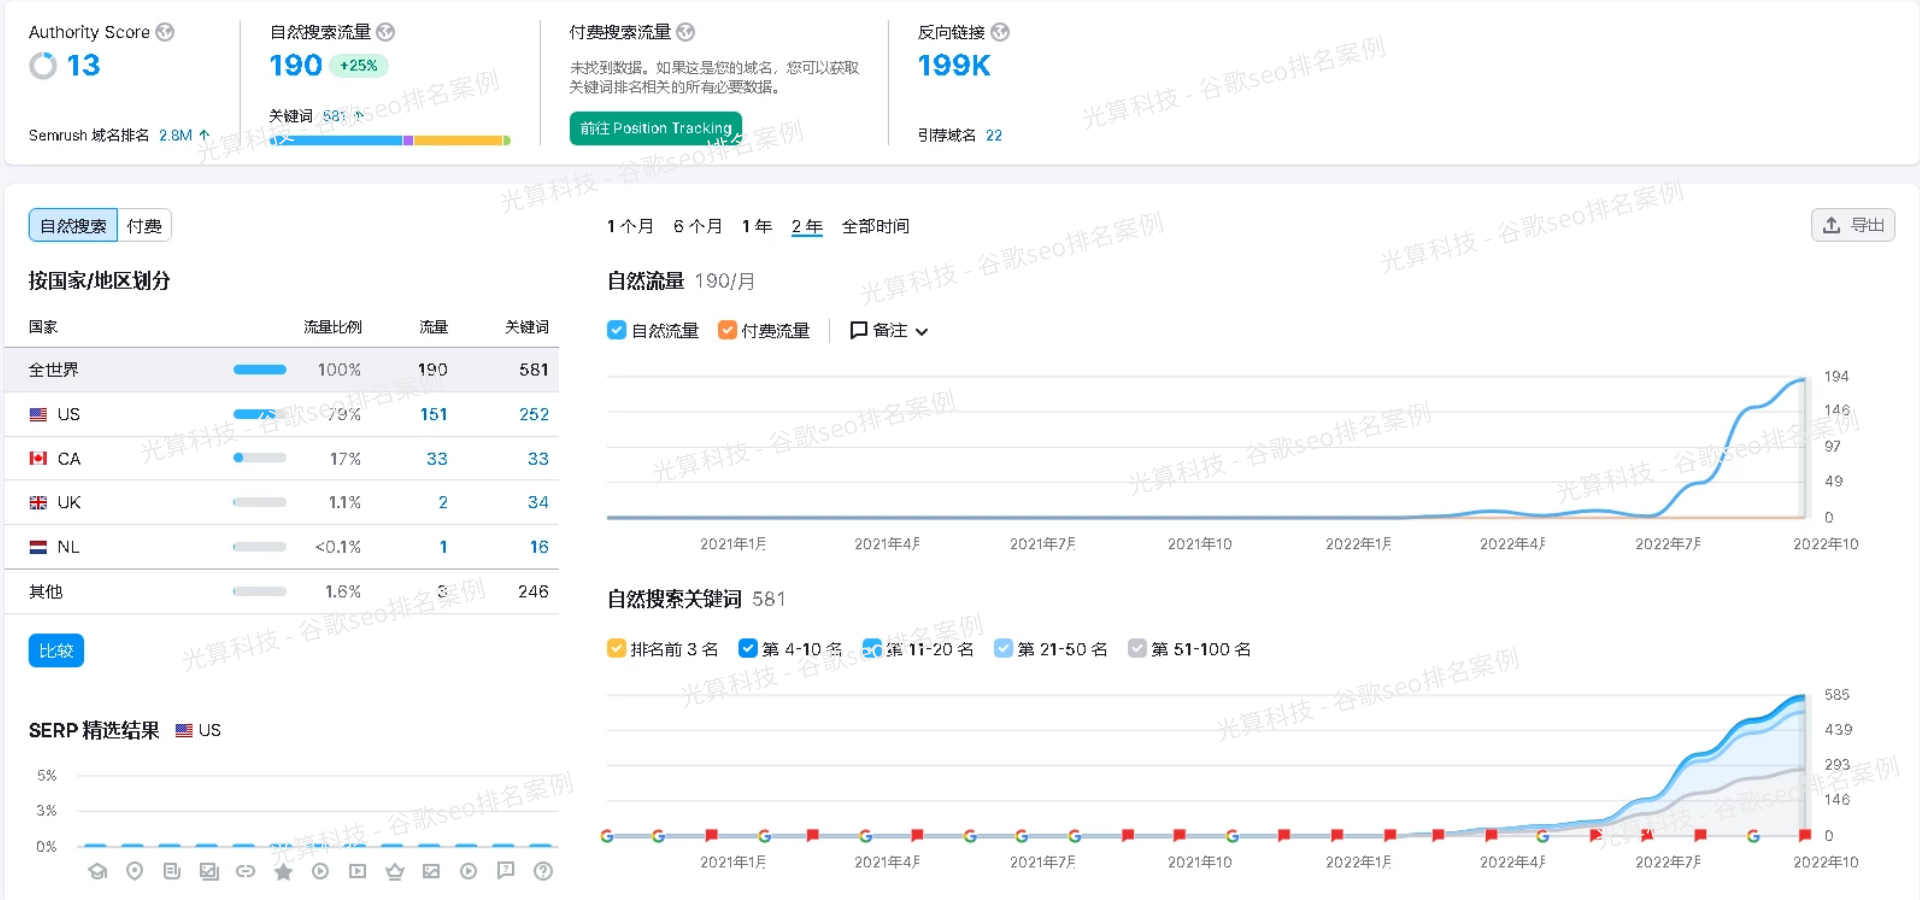The height and width of the screenshot is (900, 1920).
Task: Disable the 第 51-100 名 keyword filter
Action: 1137,649
